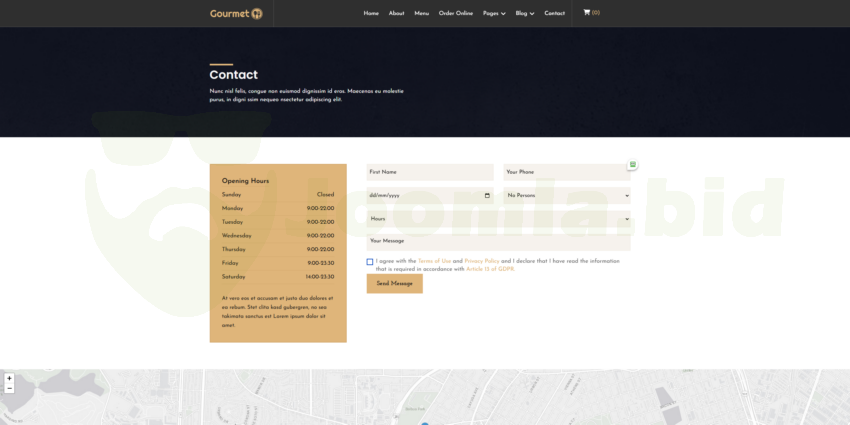Image resolution: width=850 pixels, height=425 pixels.
Task: Click the calendar icon in date field
Action: [x=487, y=195]
